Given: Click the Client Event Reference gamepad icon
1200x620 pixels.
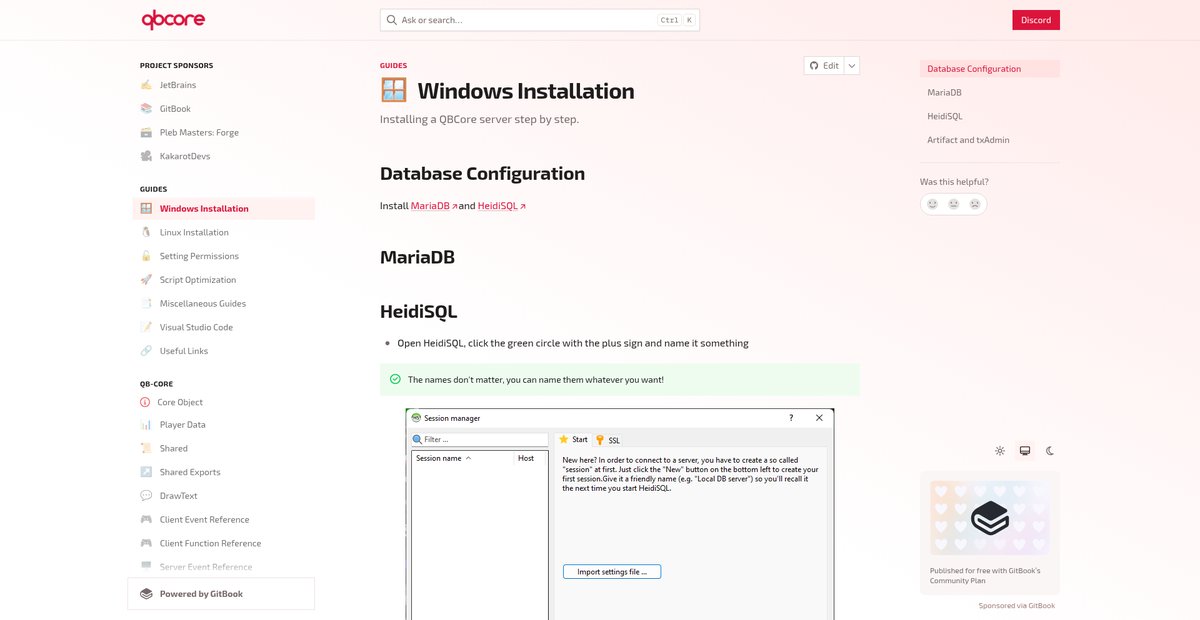Looking at the screenshot, I should [146, 520].
